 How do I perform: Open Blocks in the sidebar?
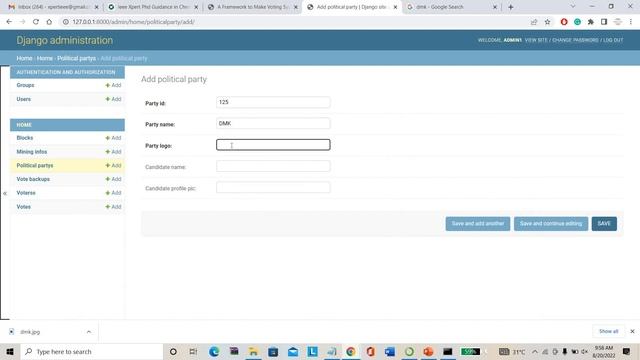click(25, 138)
